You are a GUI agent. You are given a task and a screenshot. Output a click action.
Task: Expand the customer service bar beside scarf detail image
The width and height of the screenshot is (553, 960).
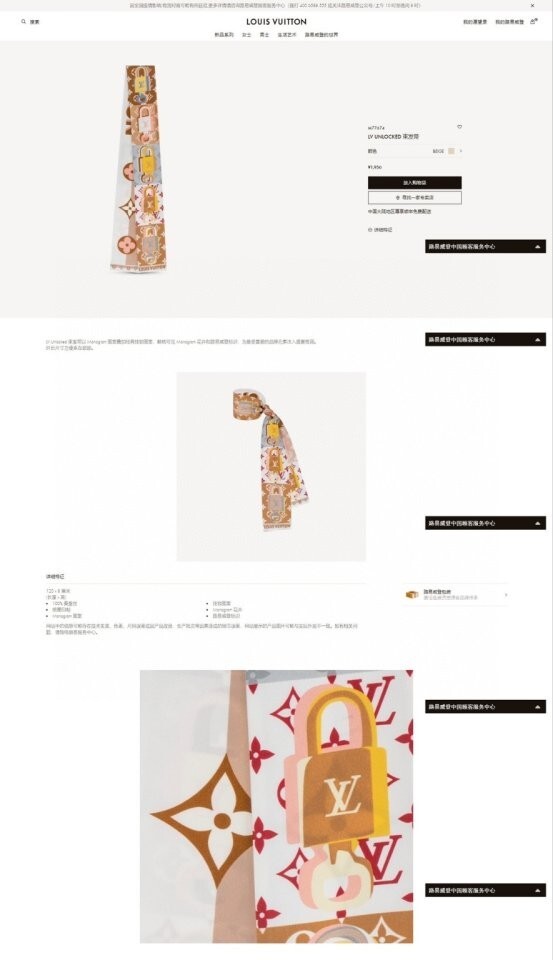538,707
